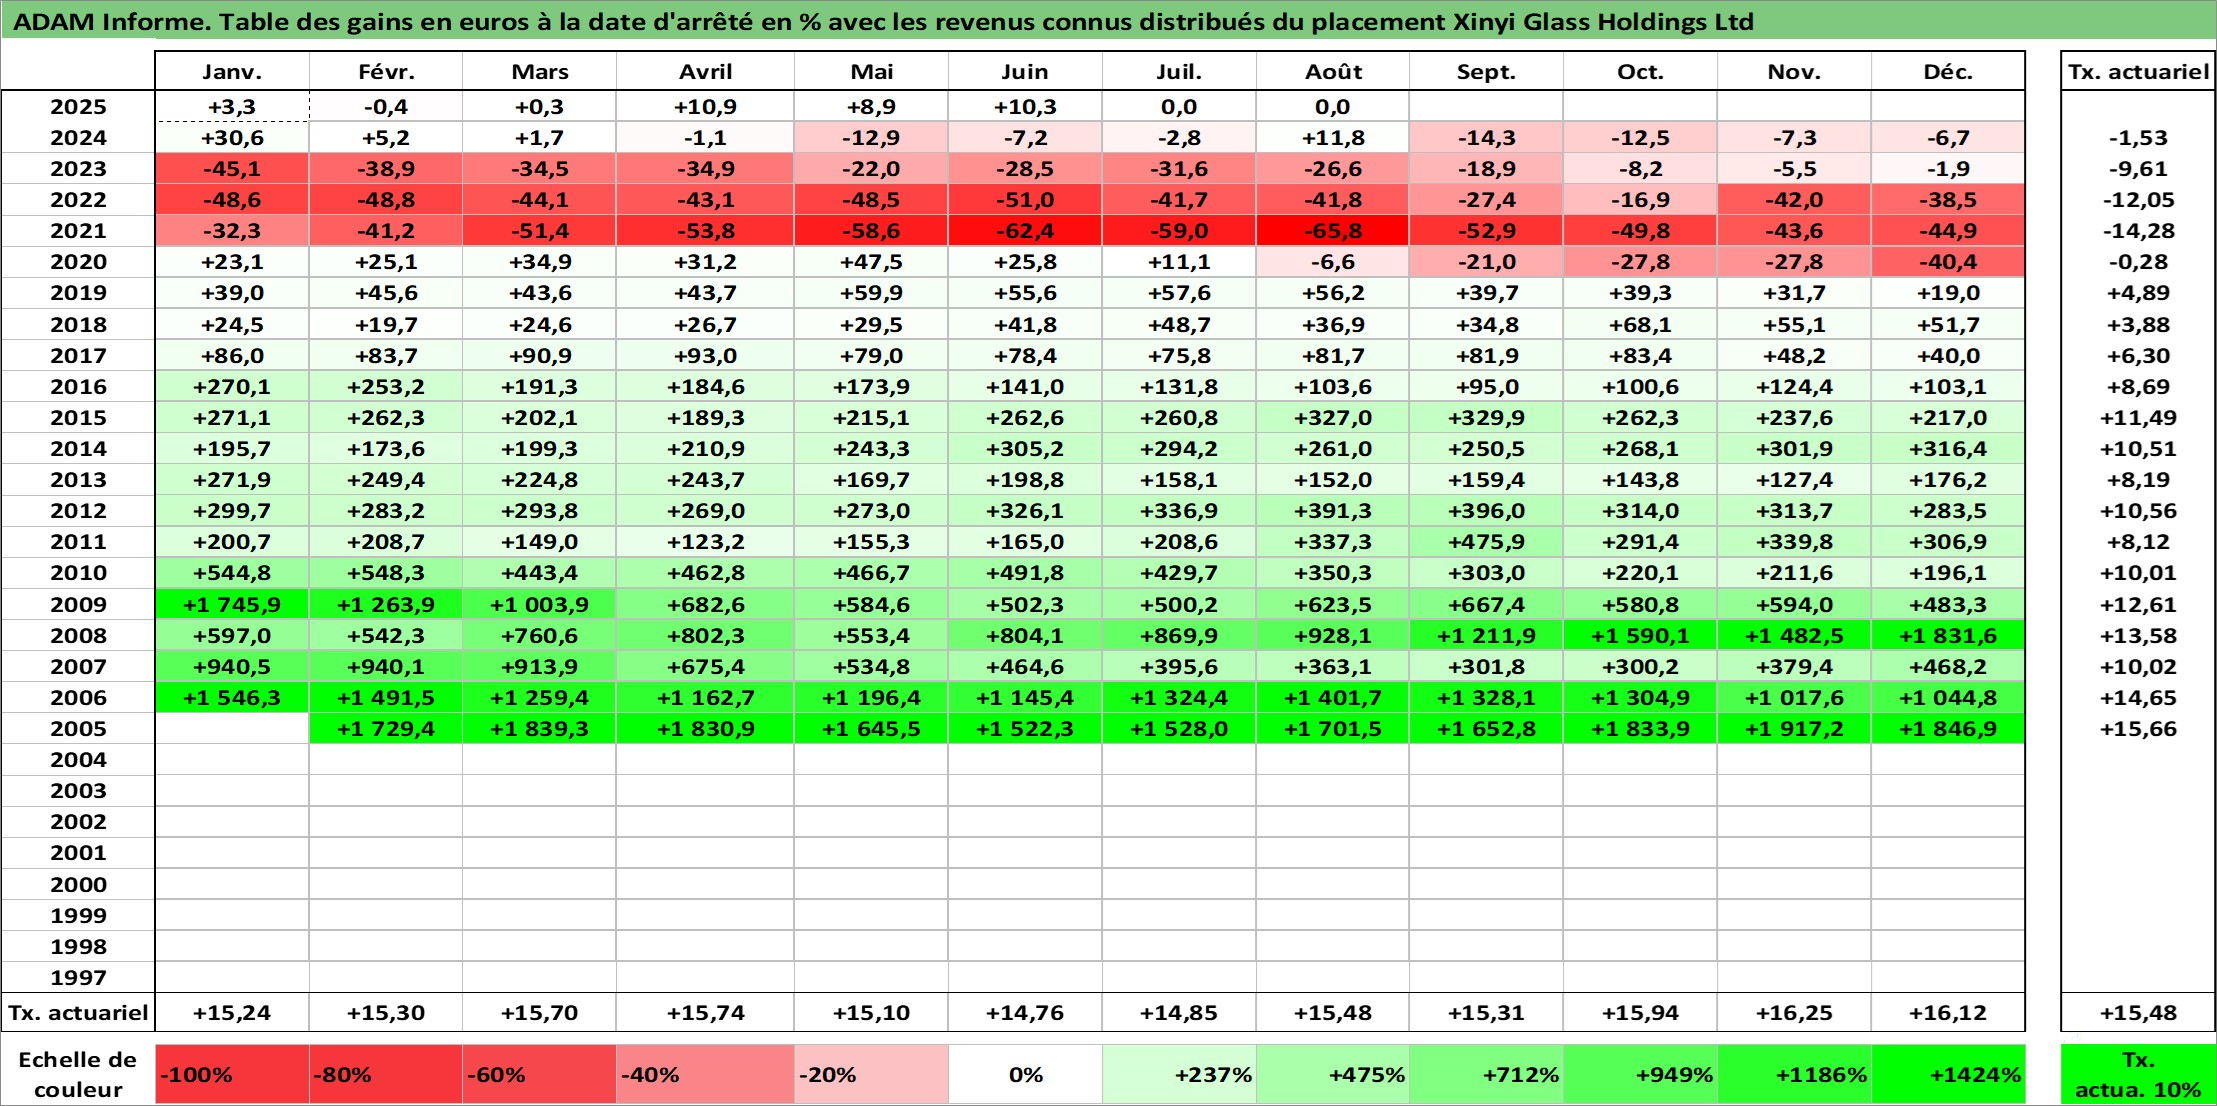Click the Janv. column header
Screen dimensions: 2217x1106
point(232,72)
